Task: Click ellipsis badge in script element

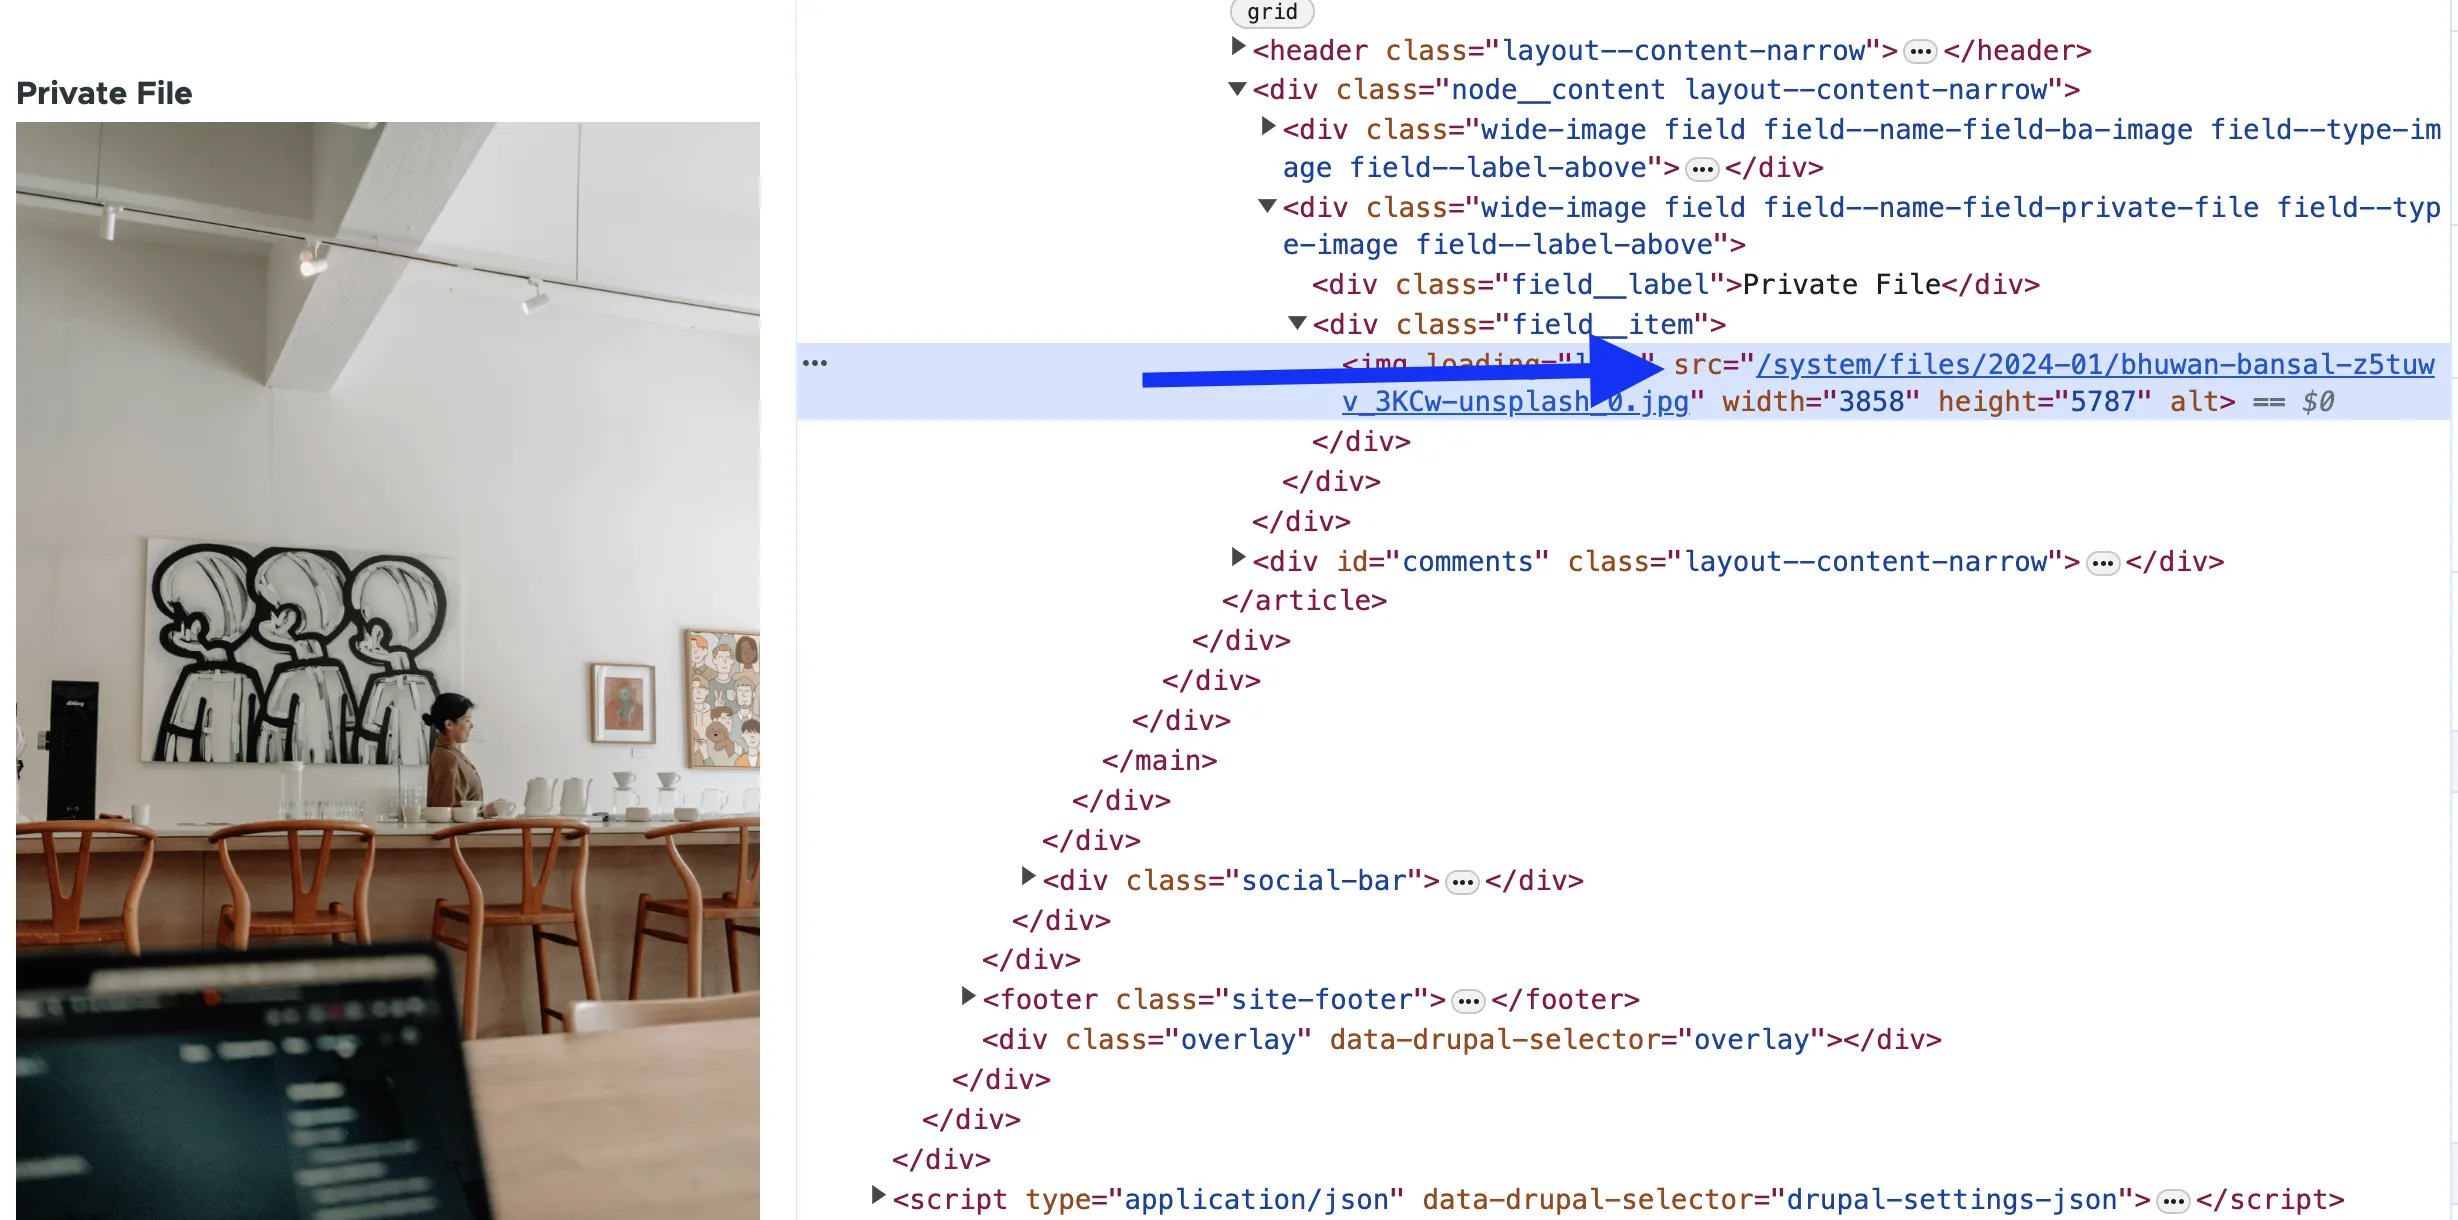Action: [2173, 1201]
